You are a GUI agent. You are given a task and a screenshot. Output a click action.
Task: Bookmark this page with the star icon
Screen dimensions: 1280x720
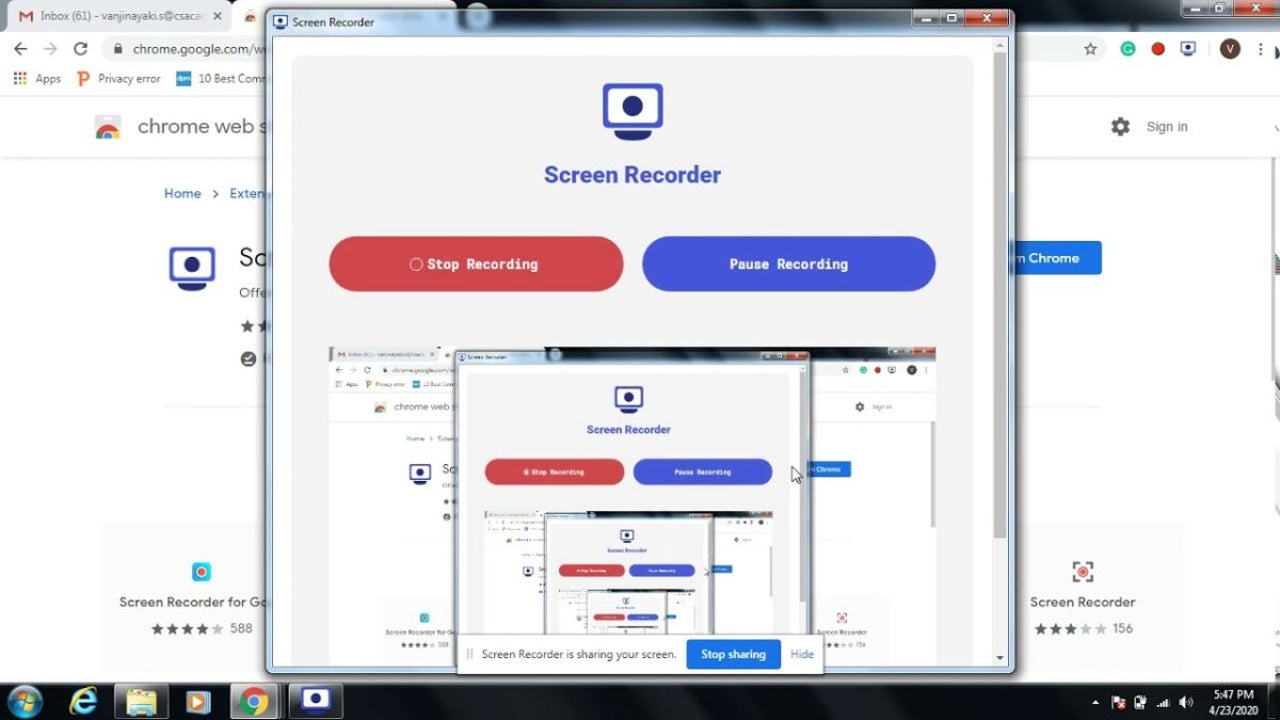(1090, 48)
